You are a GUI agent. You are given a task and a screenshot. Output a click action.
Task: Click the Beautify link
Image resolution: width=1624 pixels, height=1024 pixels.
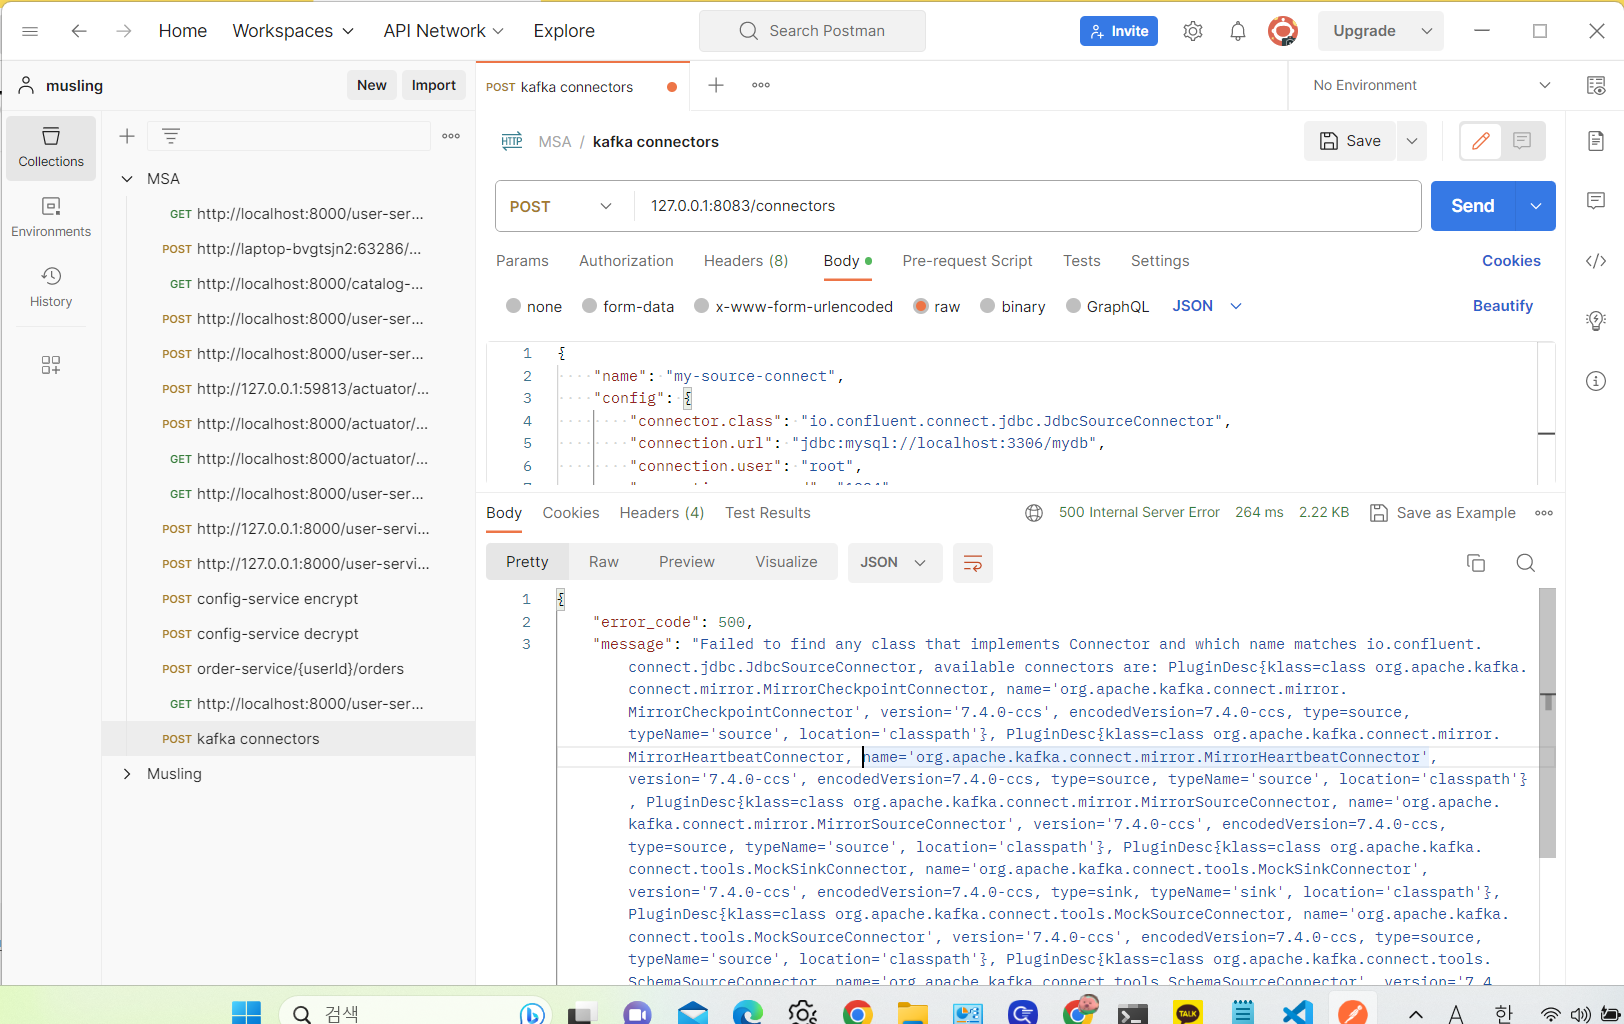(x=1502, y=306)
